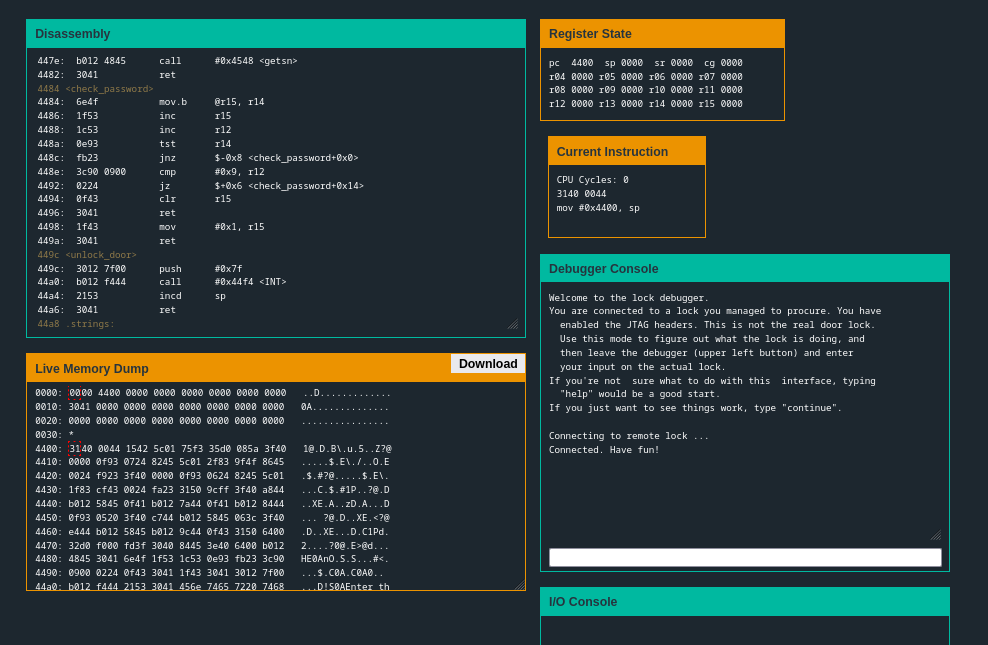The image size is (988, 645).
Task: Click the call #0x4548 <getsn> instruction line
Action: point(167,61)
